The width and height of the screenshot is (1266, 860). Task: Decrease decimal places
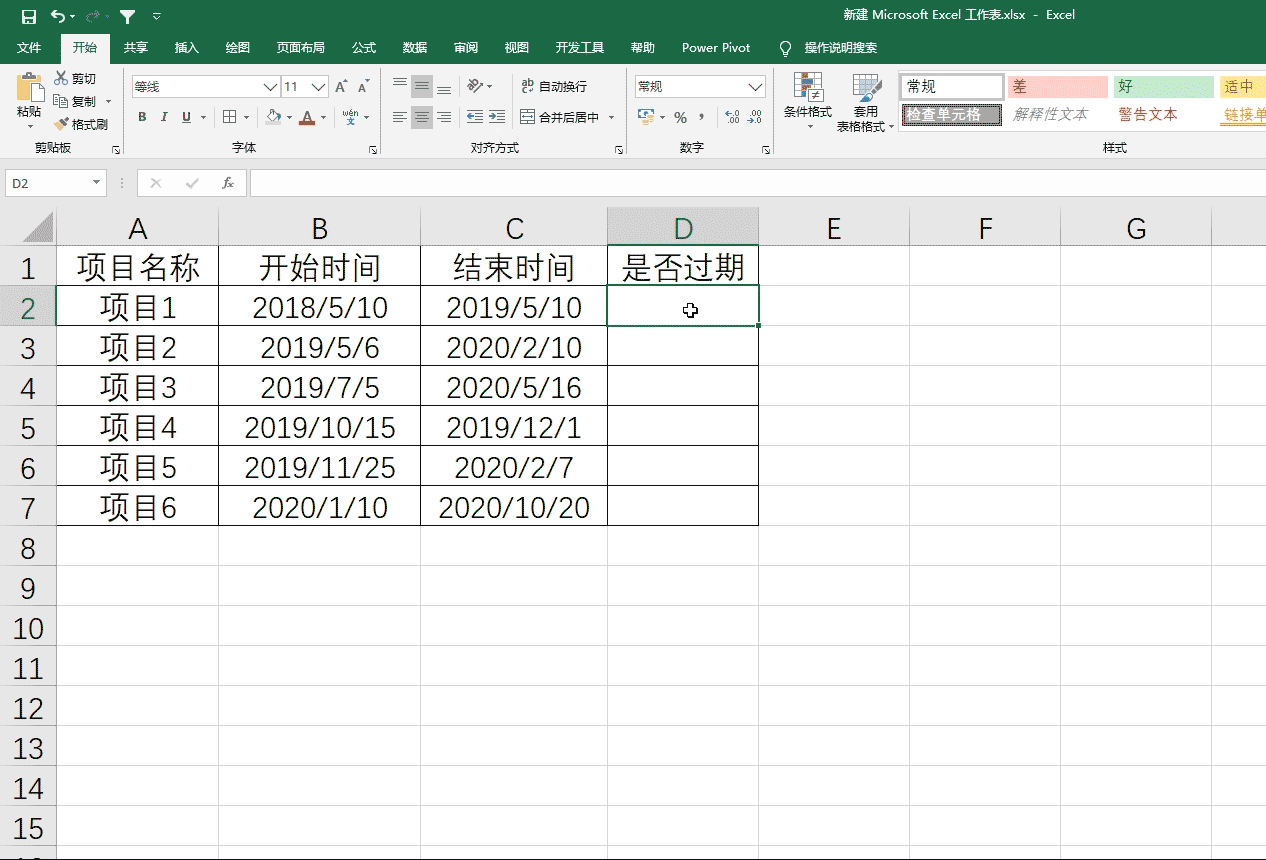pyautogui.click(x=755, y=118)
